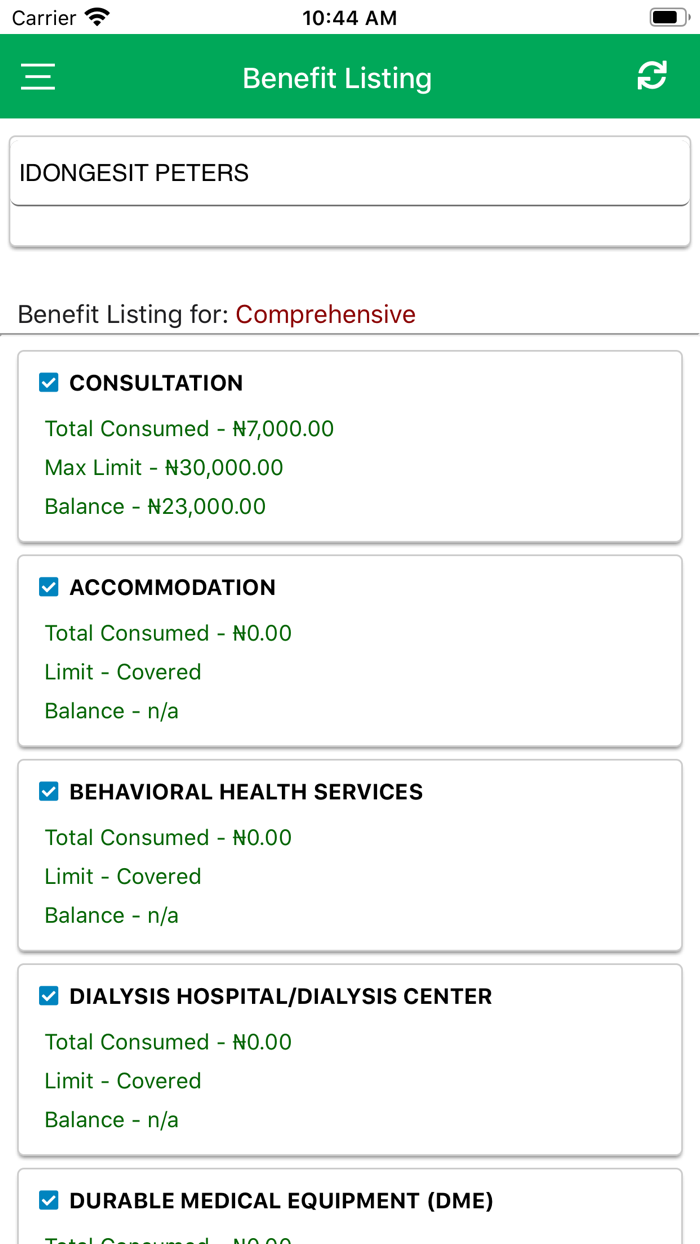
Task: Uncheck the ACCOMMODATION benefit
Action: click(x=48, y=586)
